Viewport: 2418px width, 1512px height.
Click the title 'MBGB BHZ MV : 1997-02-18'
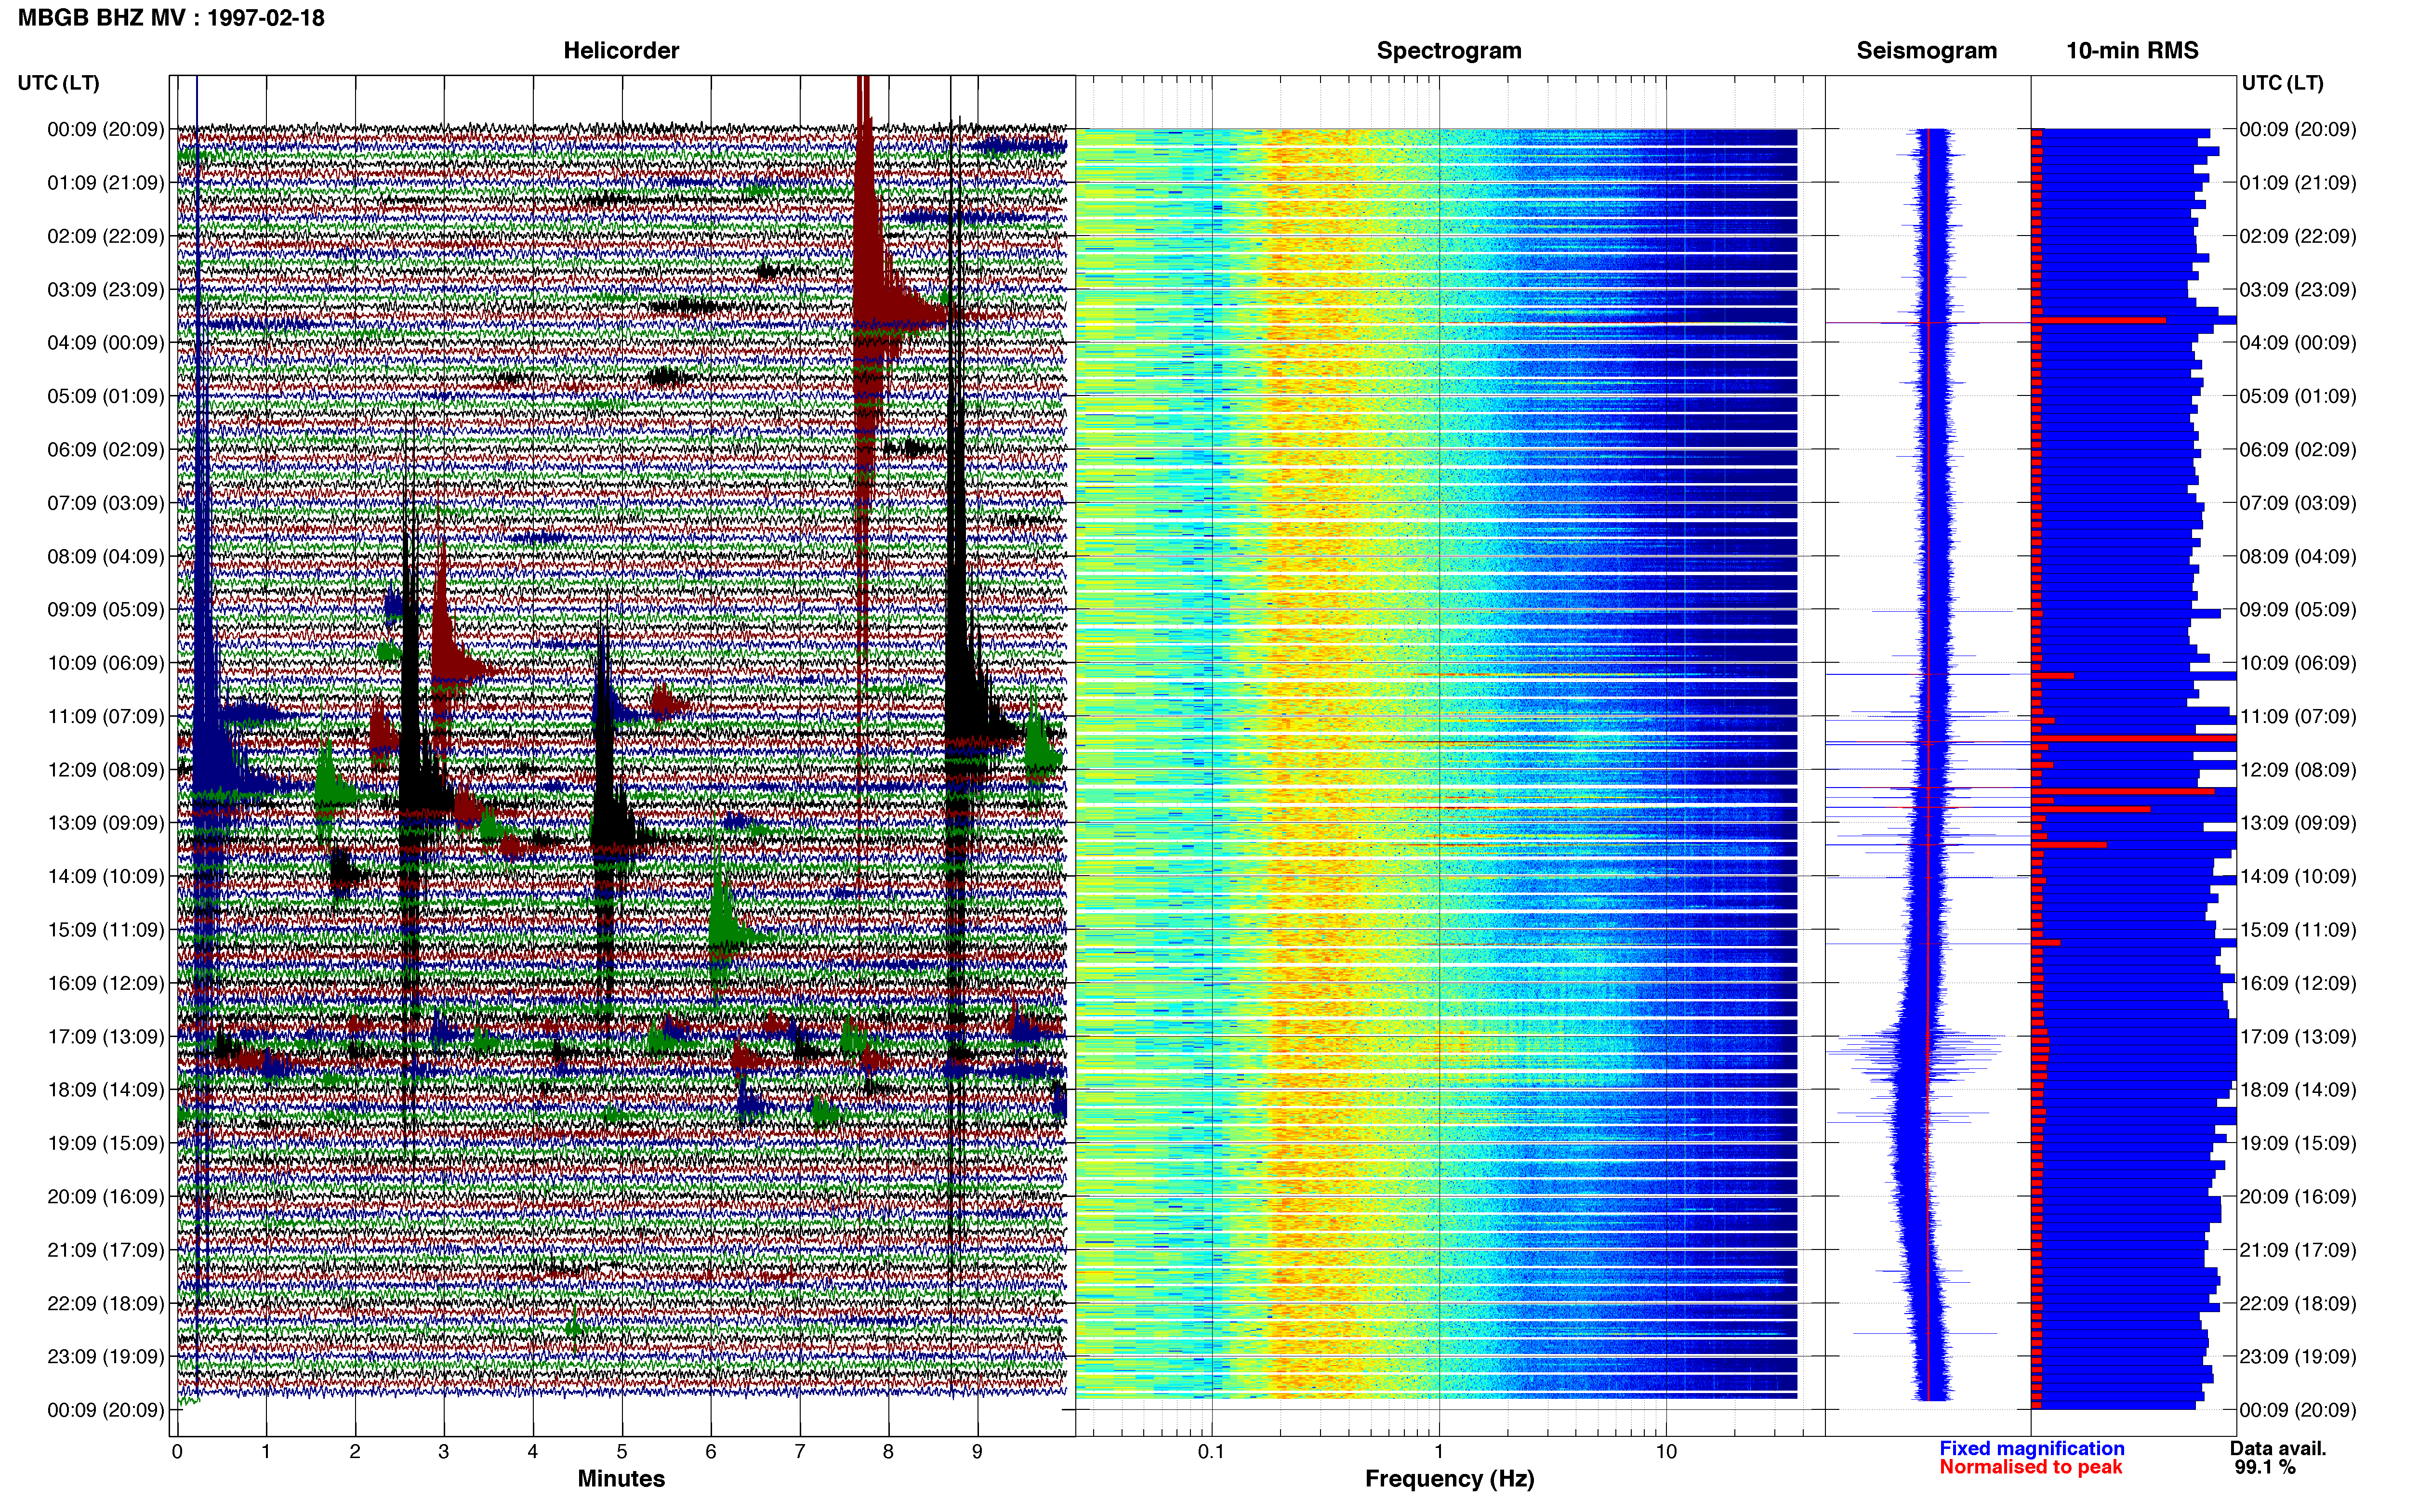pos(171,17)
